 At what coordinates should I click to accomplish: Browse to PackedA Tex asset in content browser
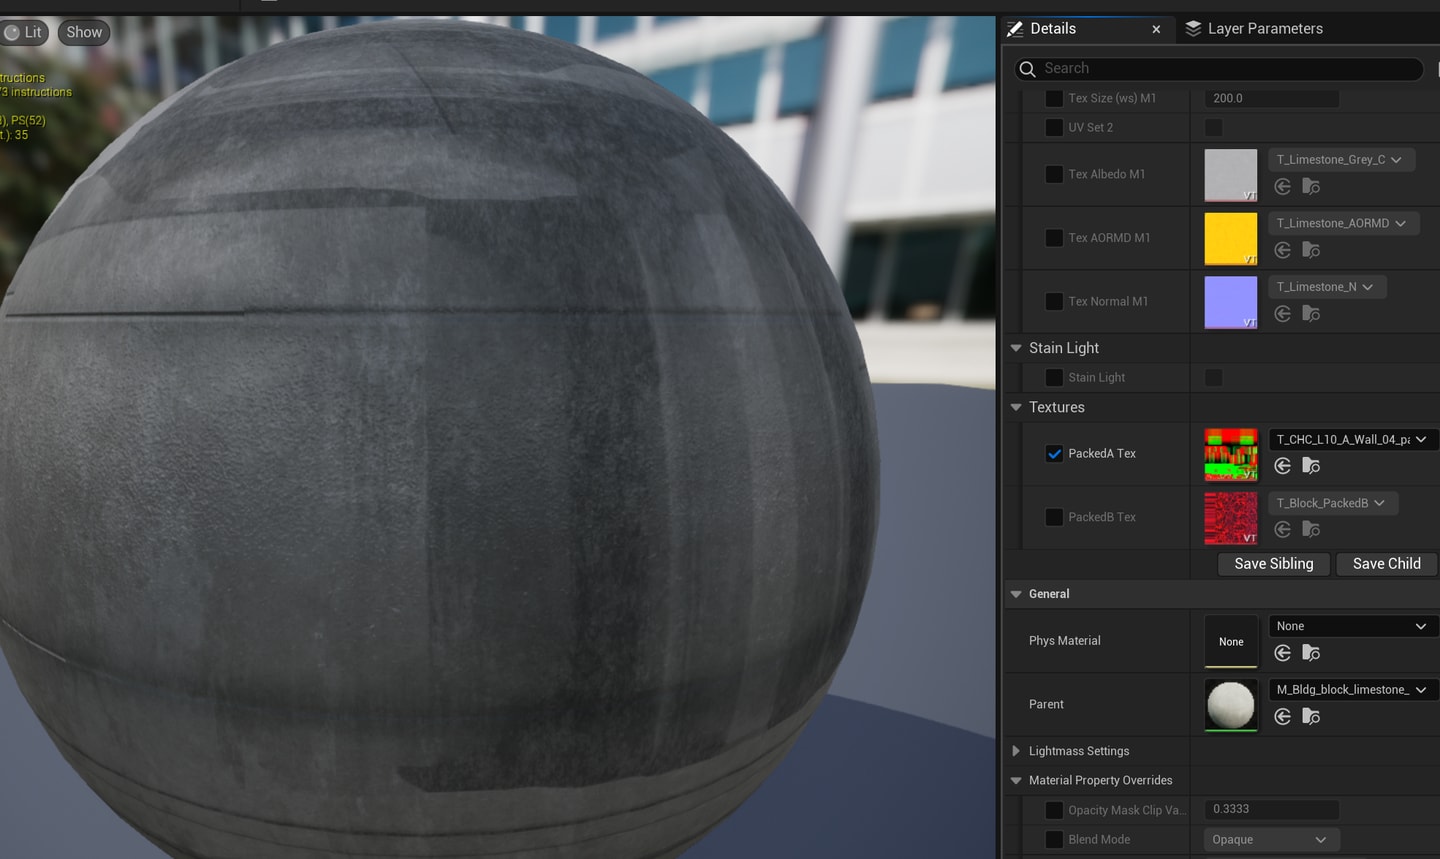1311,466
